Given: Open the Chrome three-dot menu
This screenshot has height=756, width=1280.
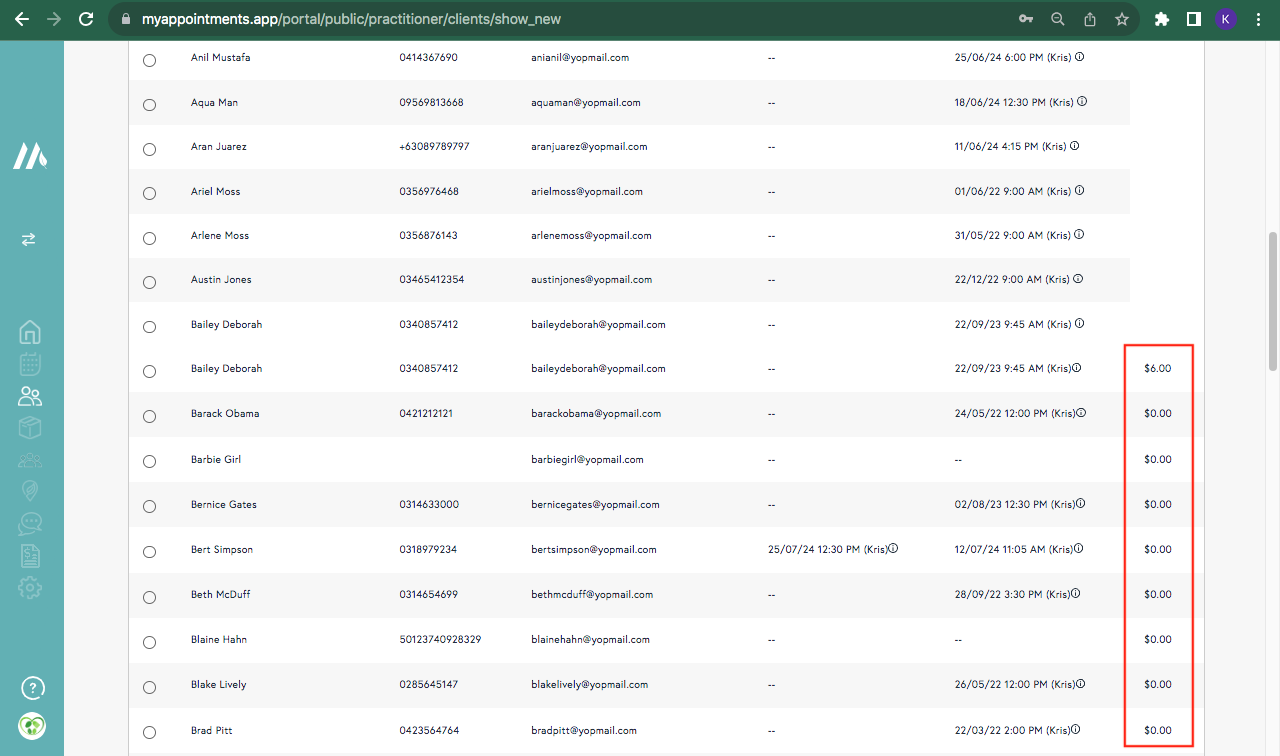Looking at the screenshot, I should 1258,19.
